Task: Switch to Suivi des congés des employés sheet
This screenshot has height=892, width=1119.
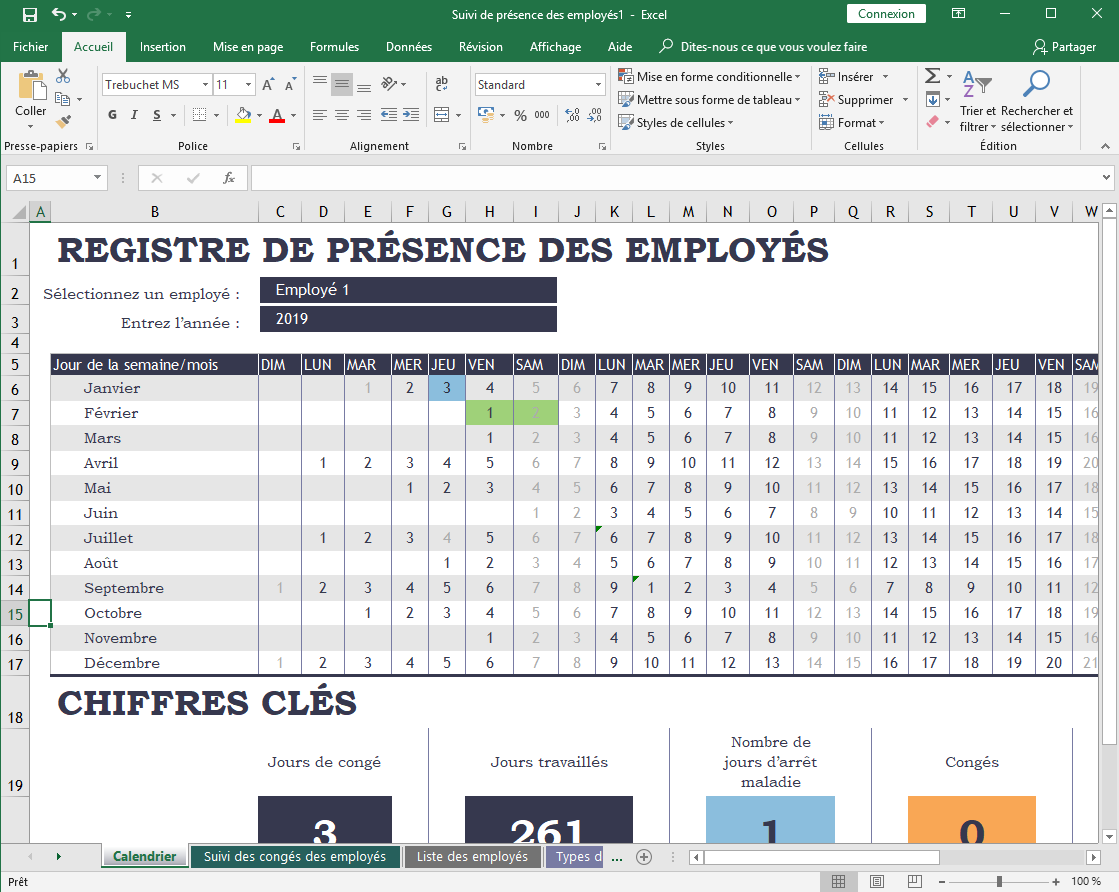Action: pos(295,856)
